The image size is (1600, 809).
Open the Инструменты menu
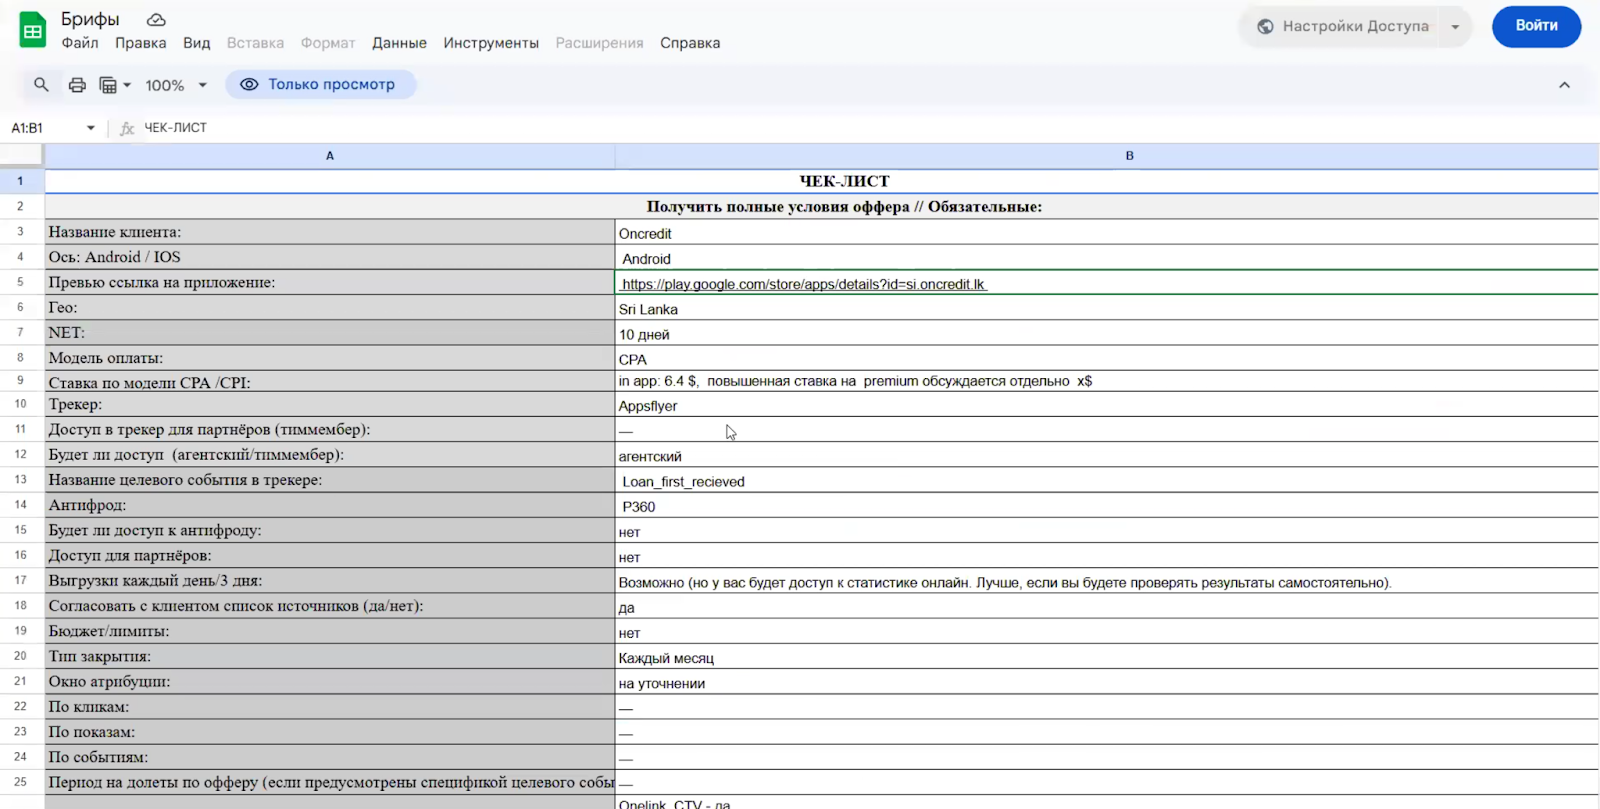click(x=491, y=43)
